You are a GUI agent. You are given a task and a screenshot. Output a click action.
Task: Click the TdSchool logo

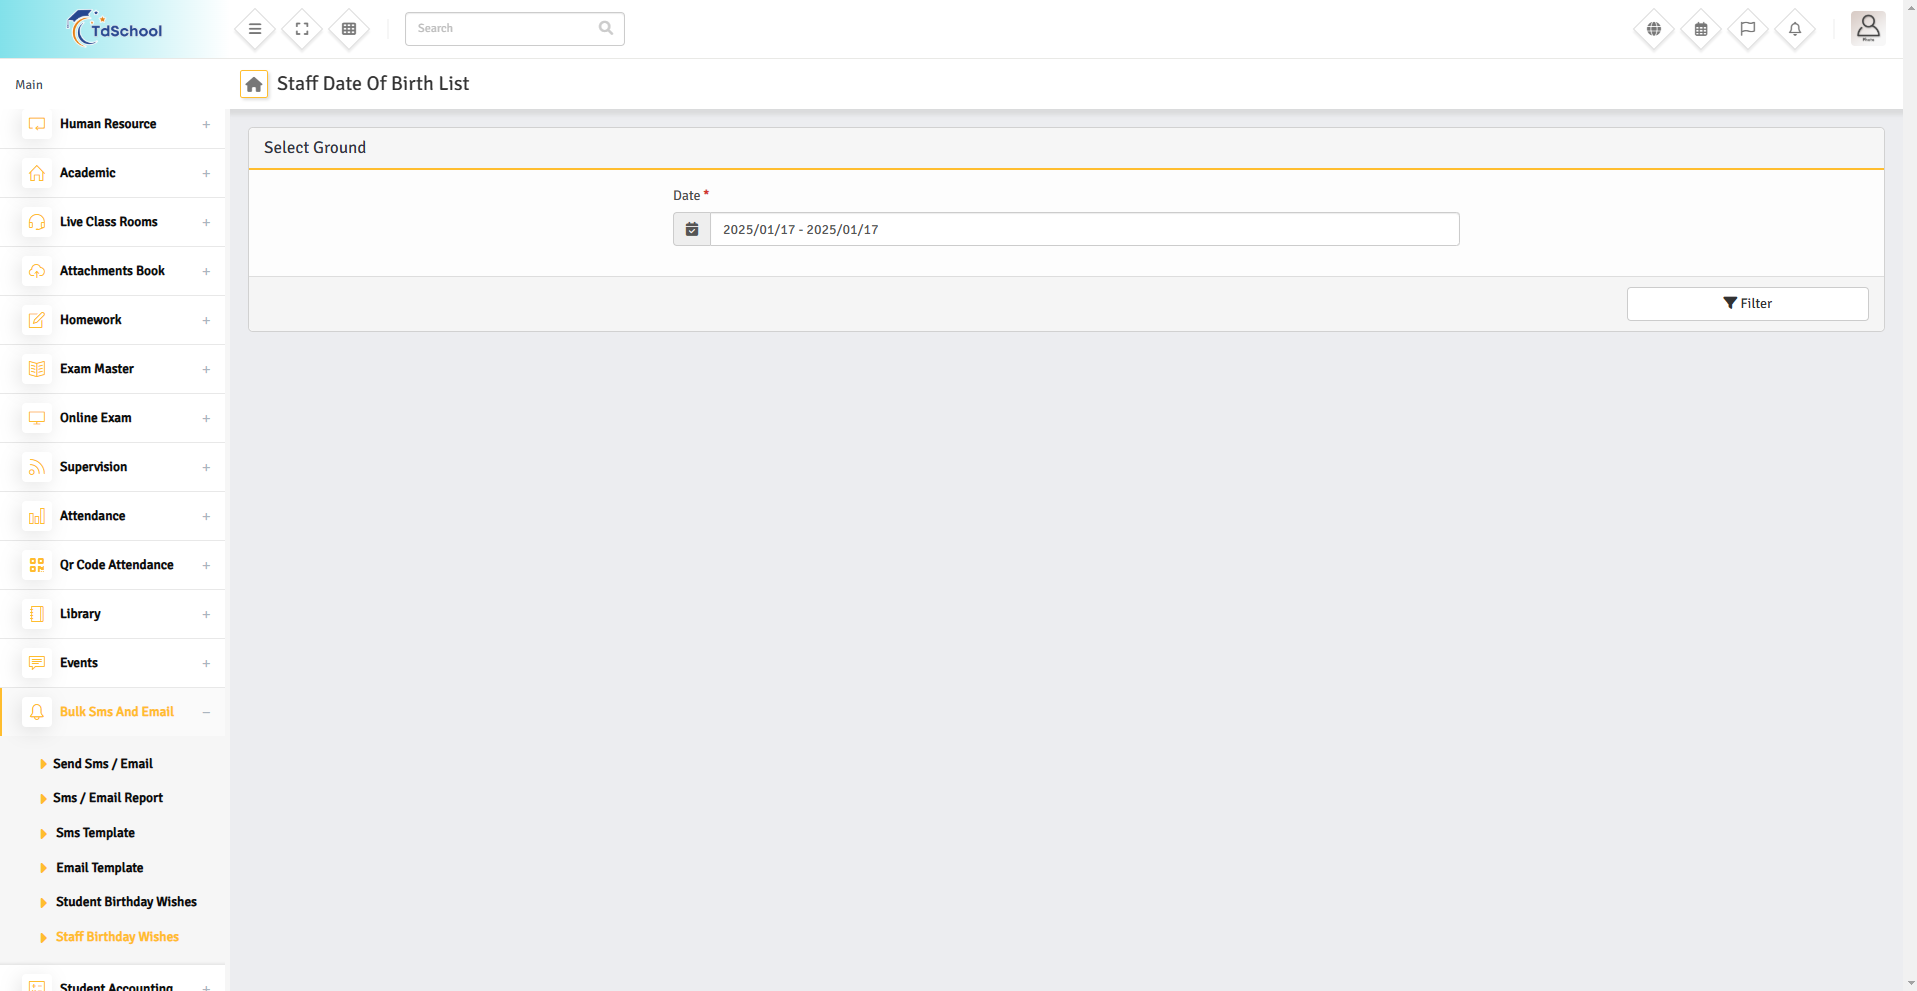click(x=114, y=29)
